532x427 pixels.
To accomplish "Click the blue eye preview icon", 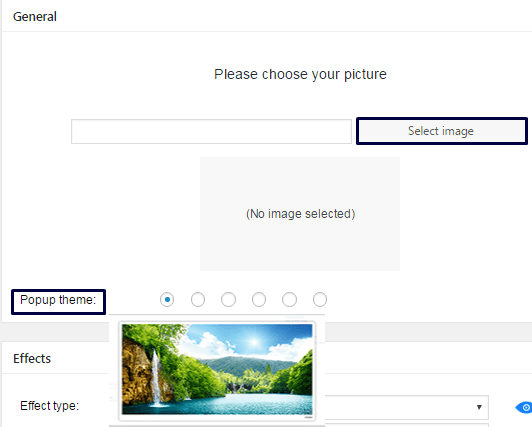I will 524,407.
